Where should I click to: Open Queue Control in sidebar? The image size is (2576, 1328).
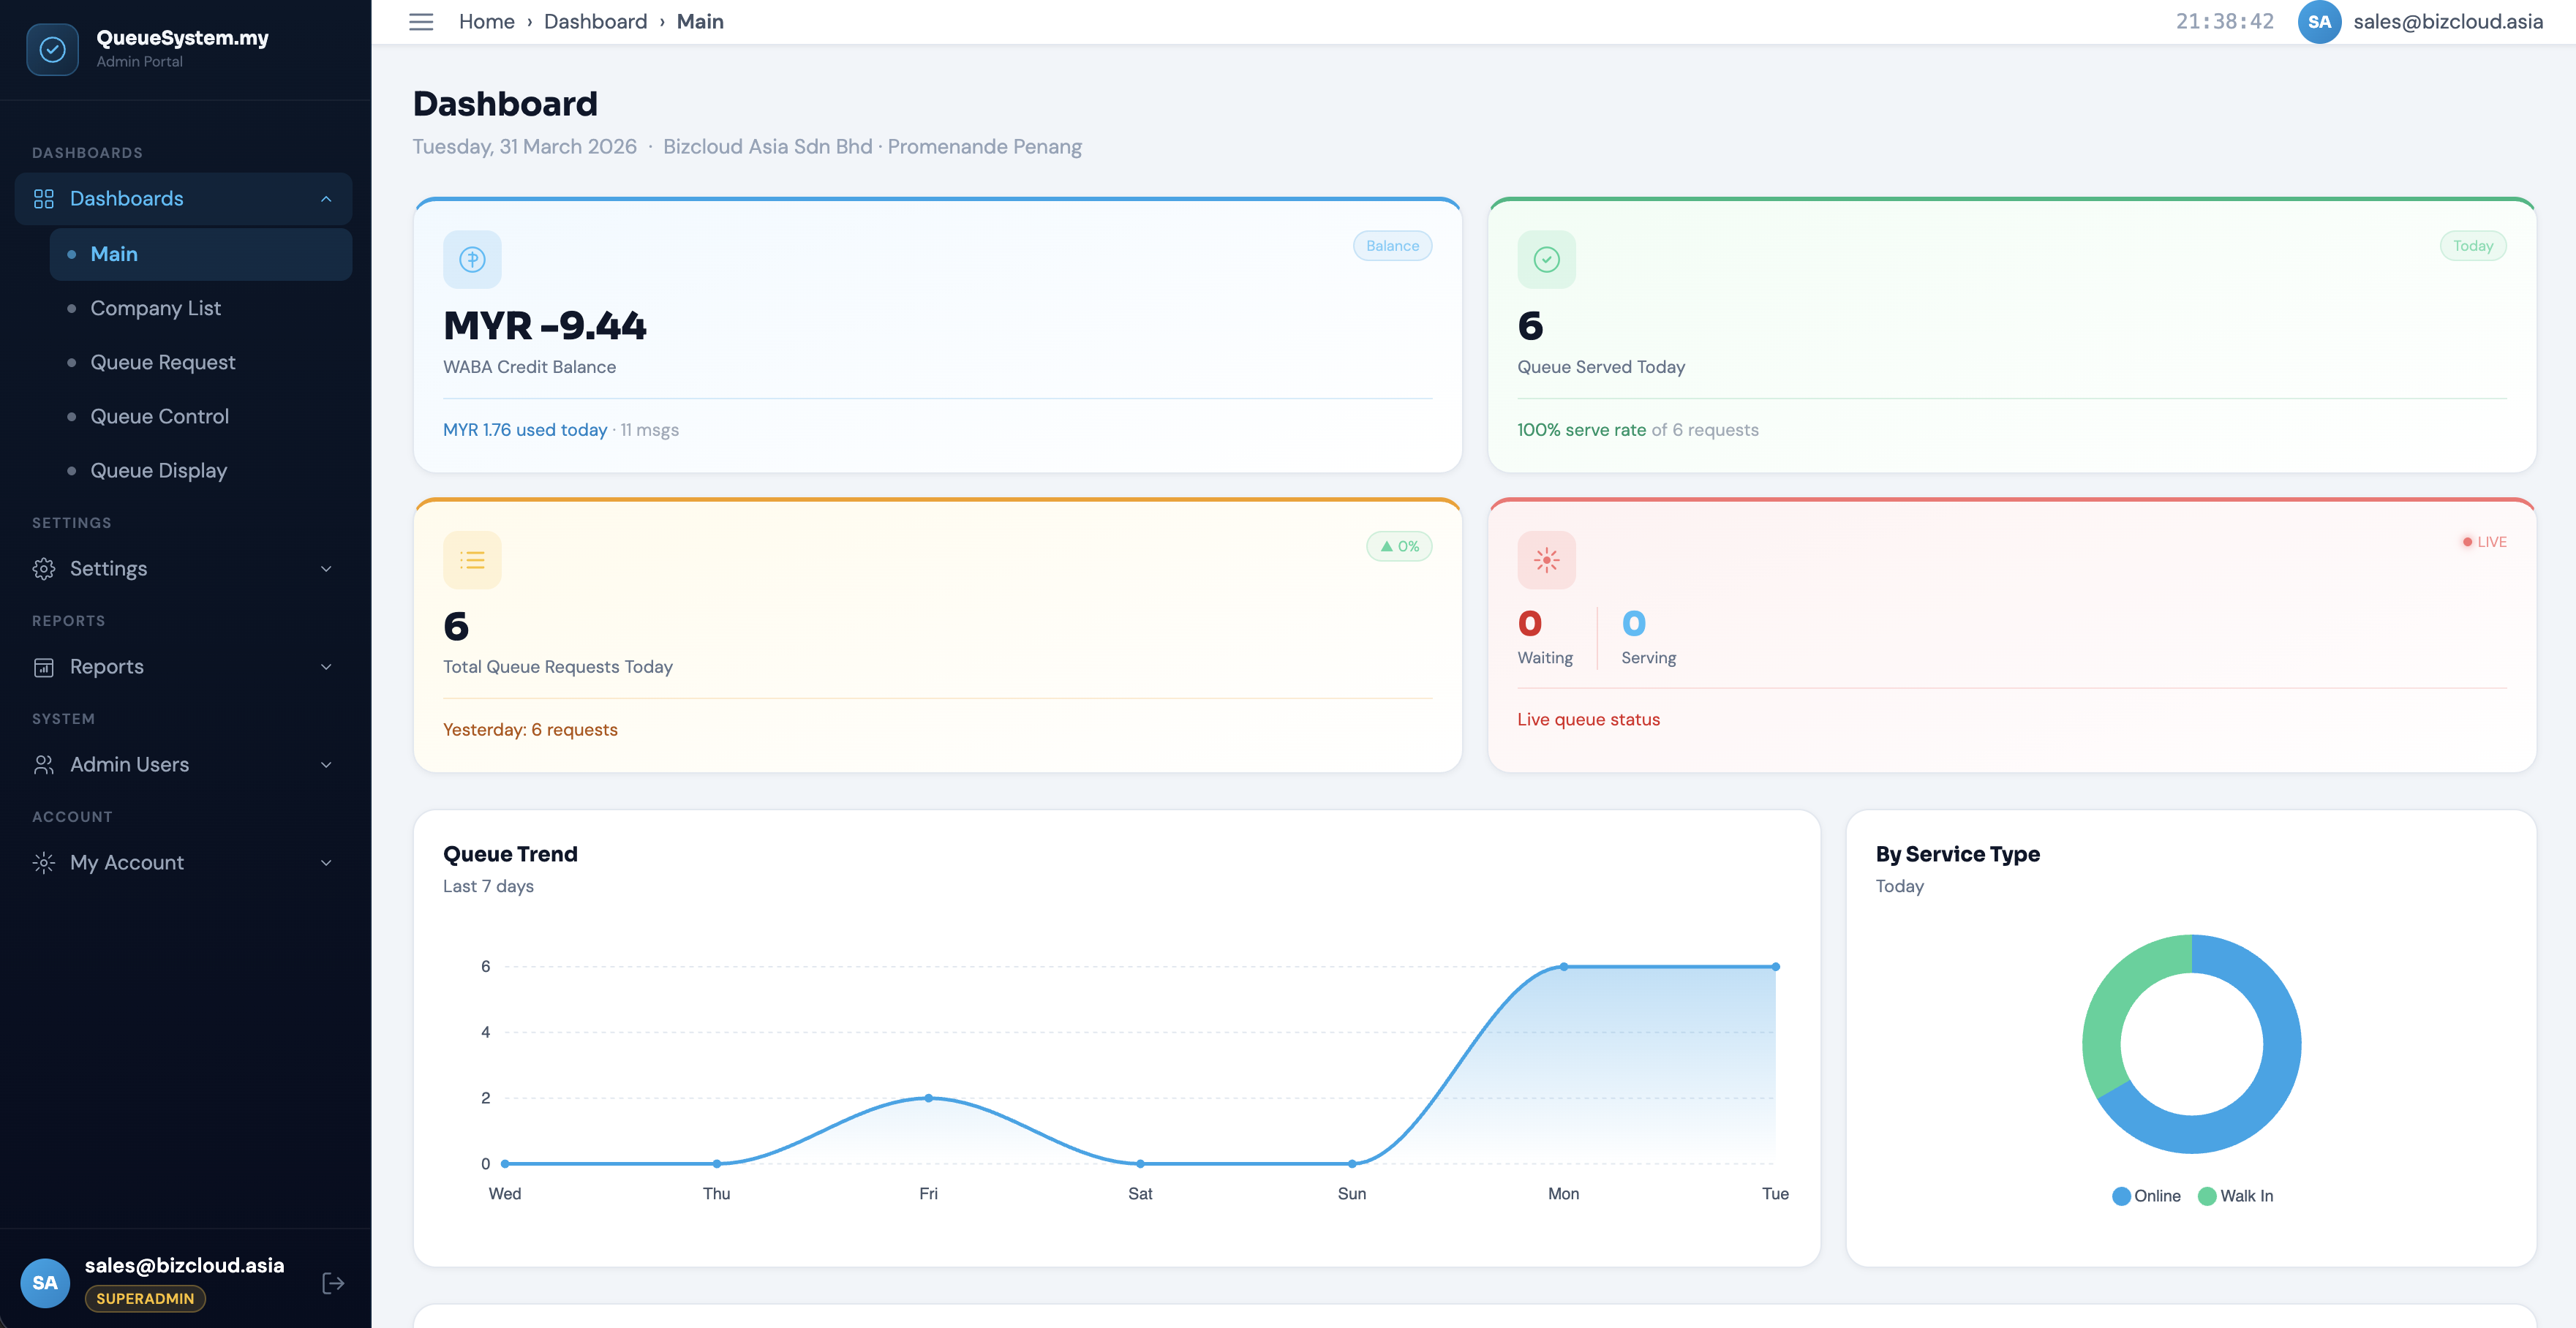tap(201, 416)
